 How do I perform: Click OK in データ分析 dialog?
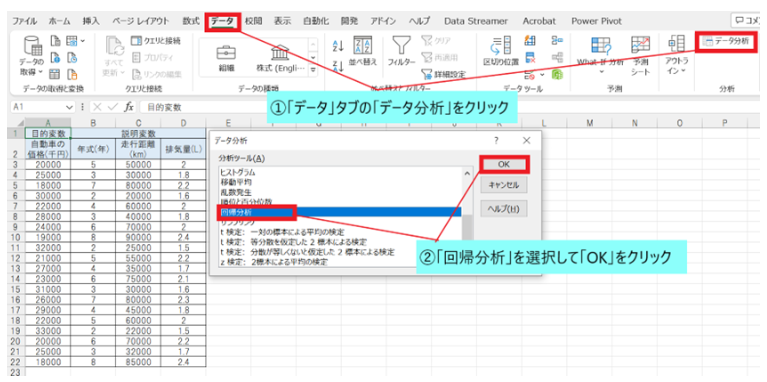(x=504, y=164)
